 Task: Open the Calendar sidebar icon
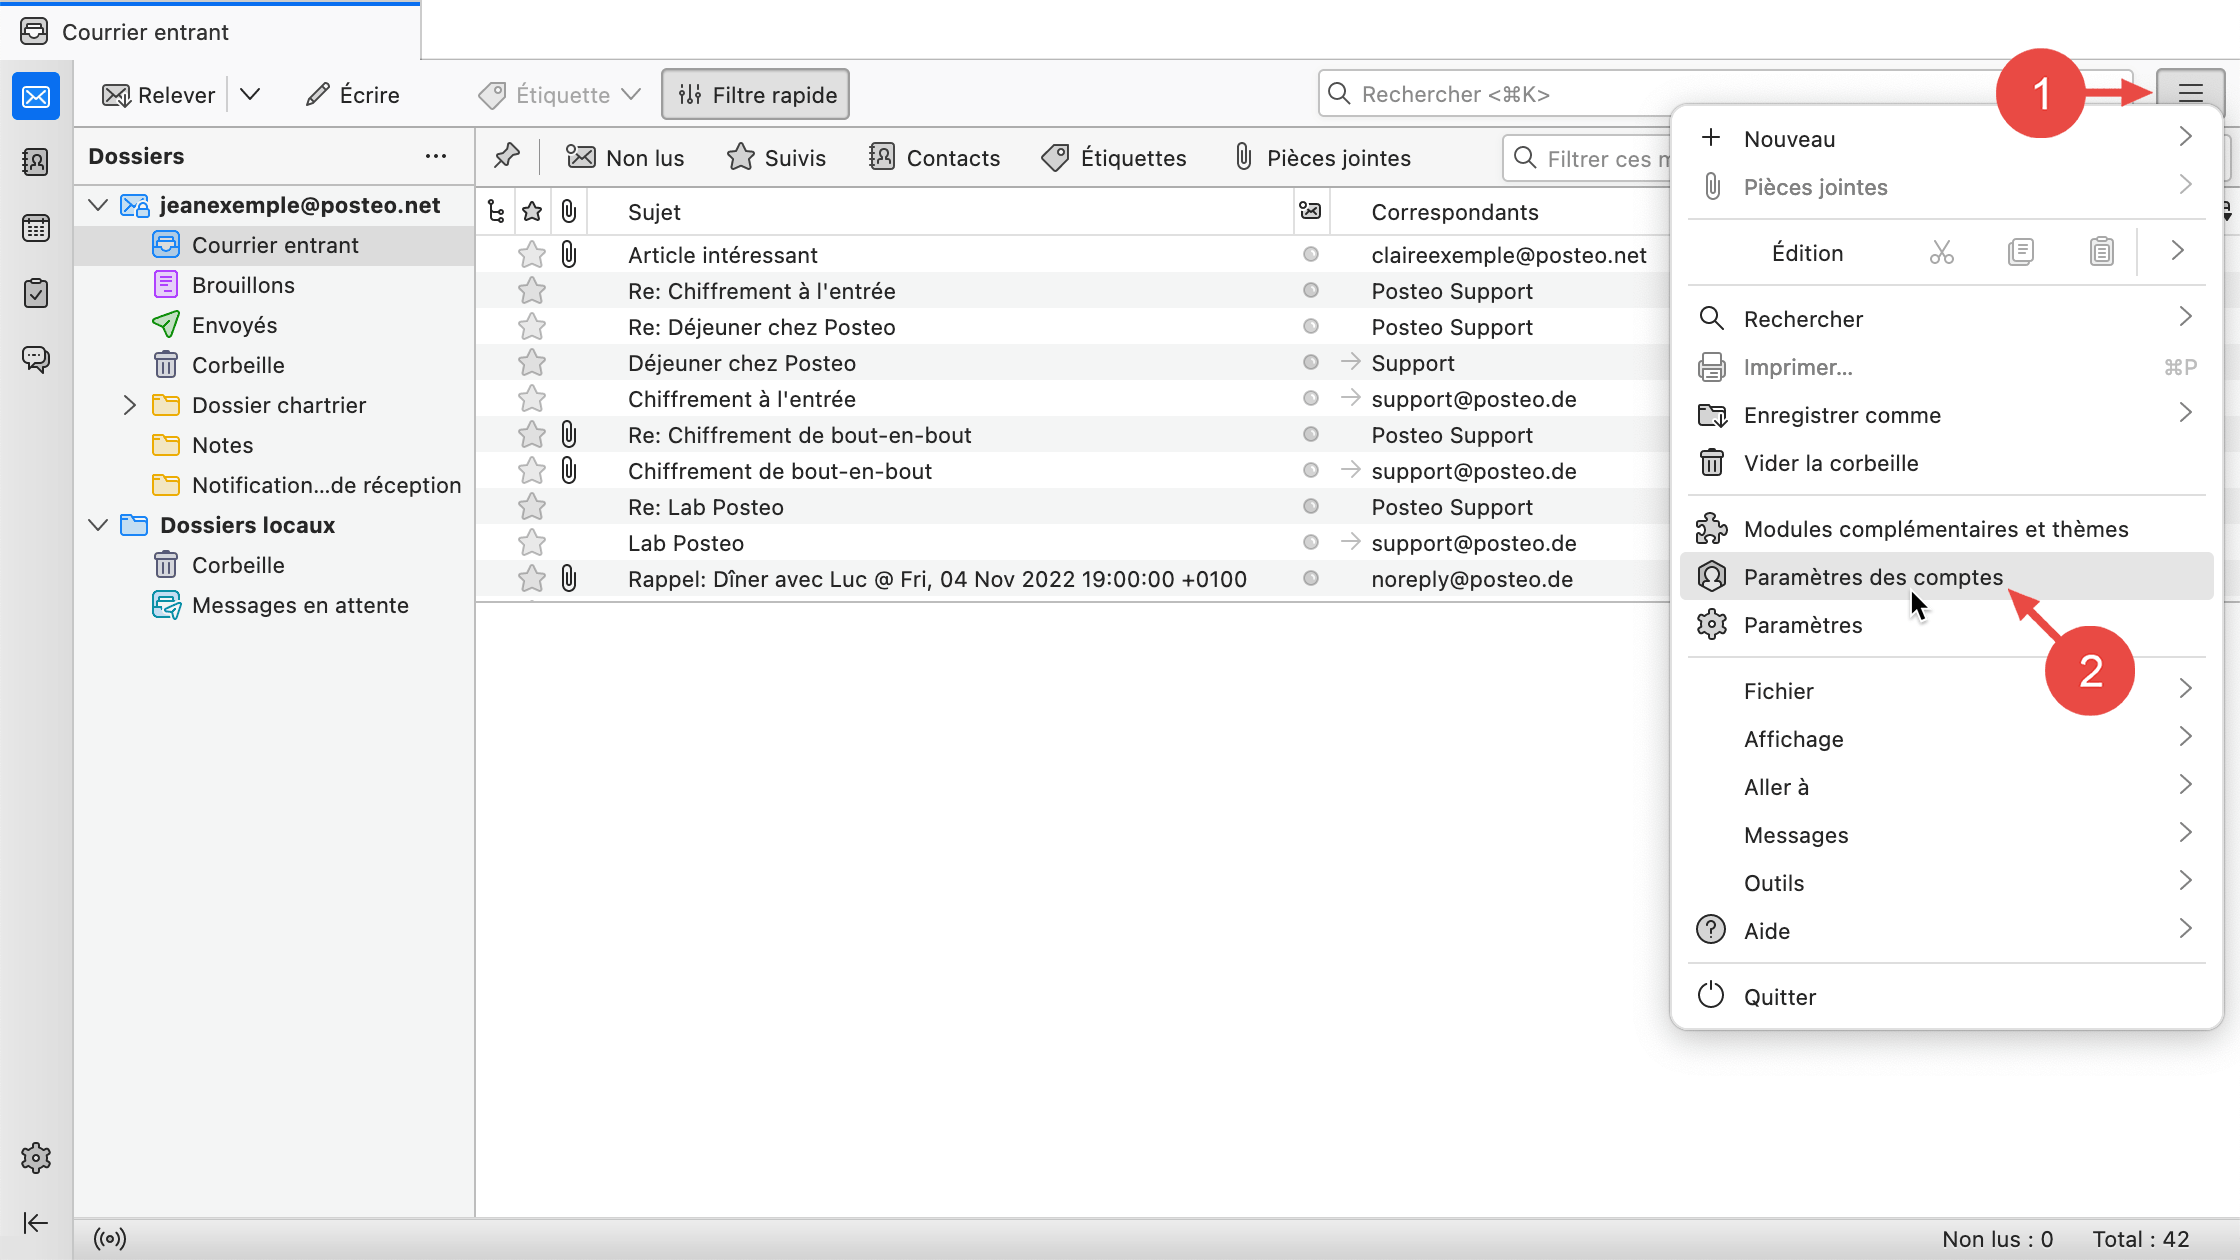pos(36,228)
